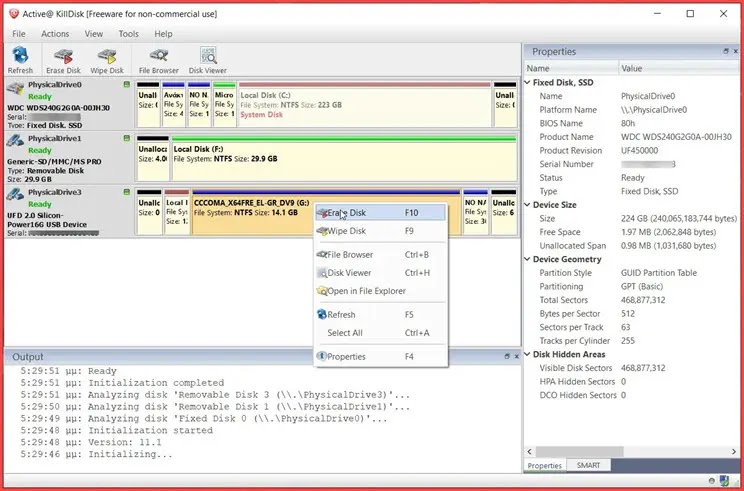Switch to the SMART tab
This screenshot has height=491, width=744.
coord(588,465)
